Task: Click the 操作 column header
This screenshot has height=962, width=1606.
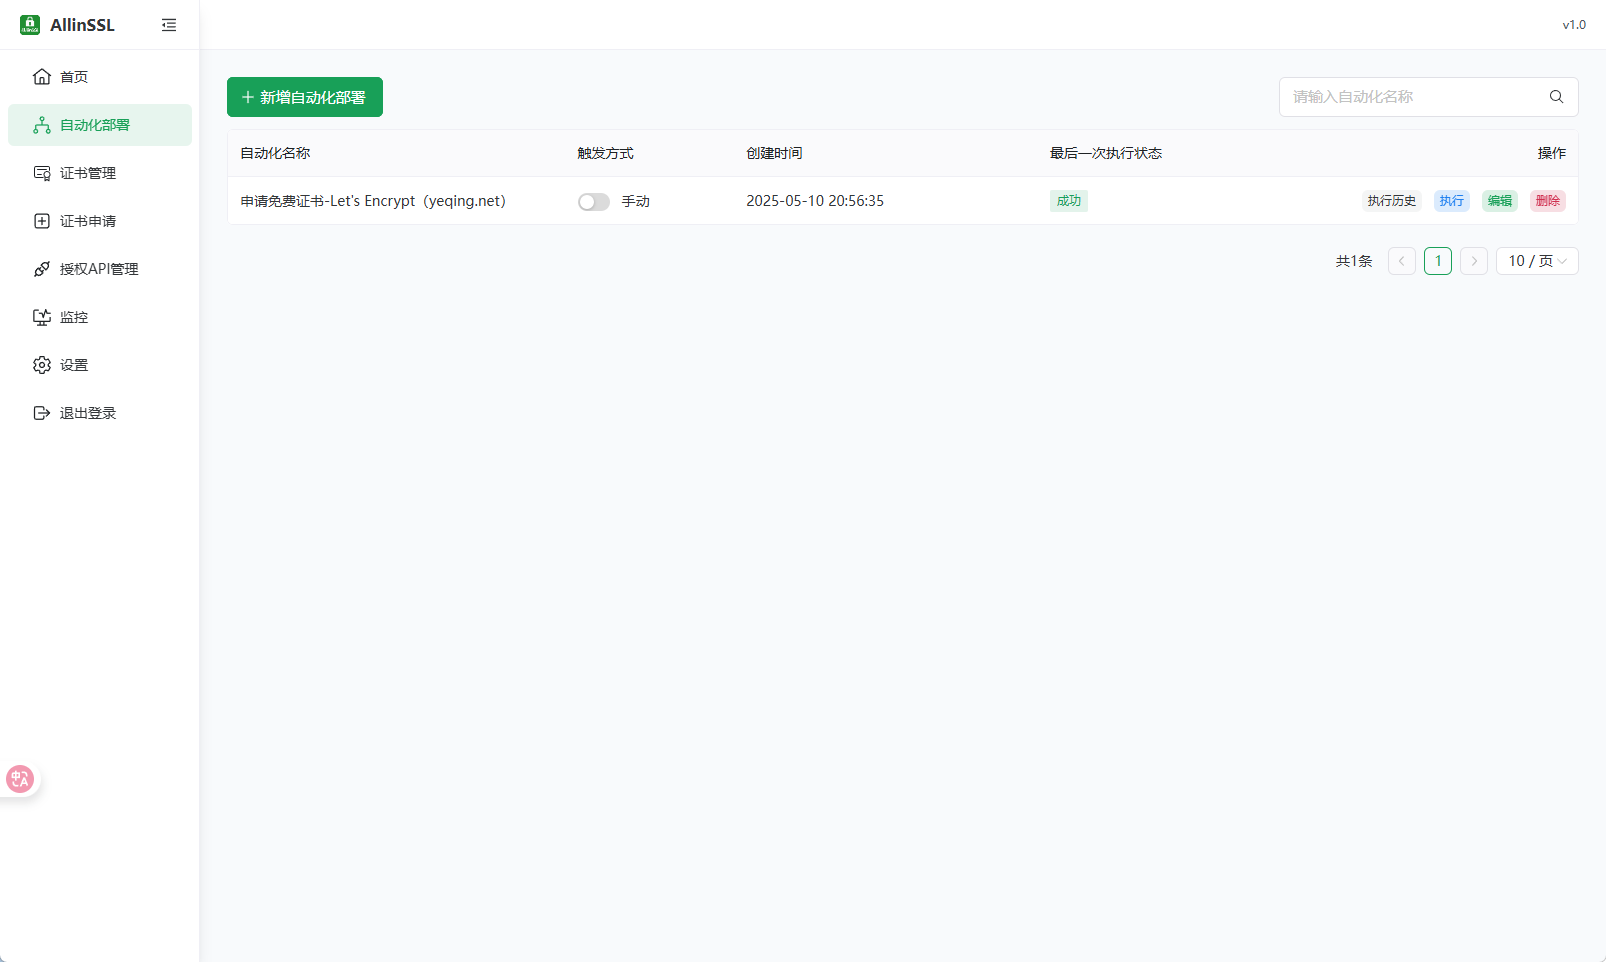Action: 1552,153
